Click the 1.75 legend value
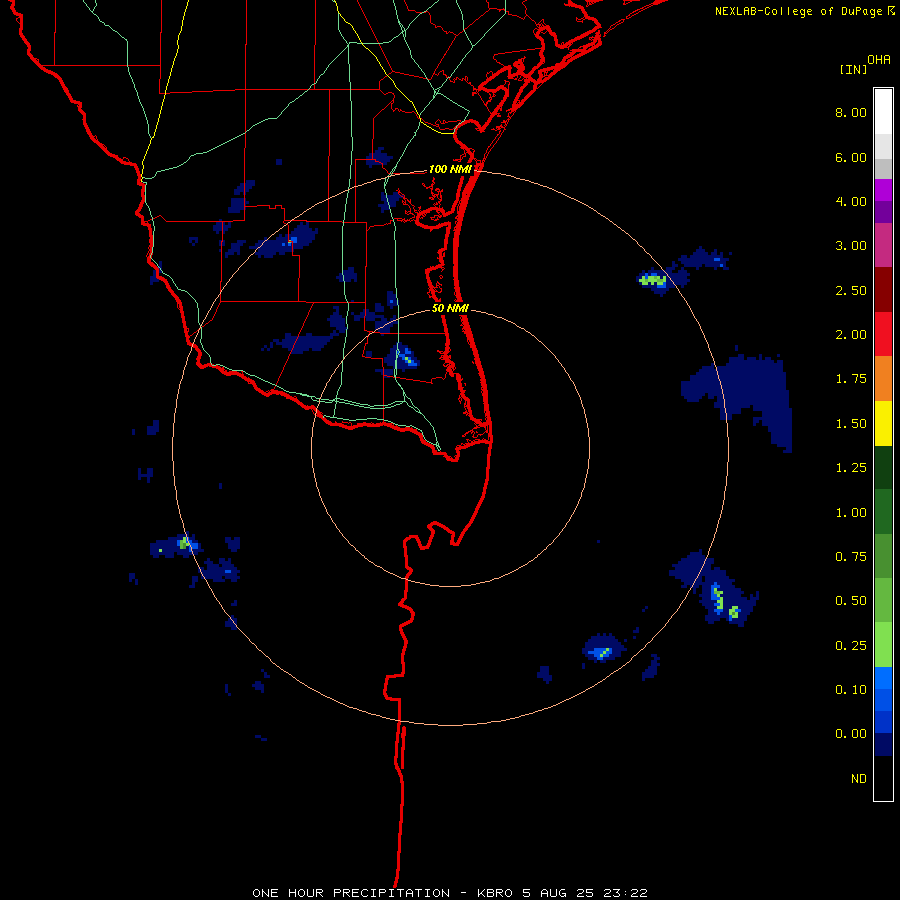 pos(851,379)
